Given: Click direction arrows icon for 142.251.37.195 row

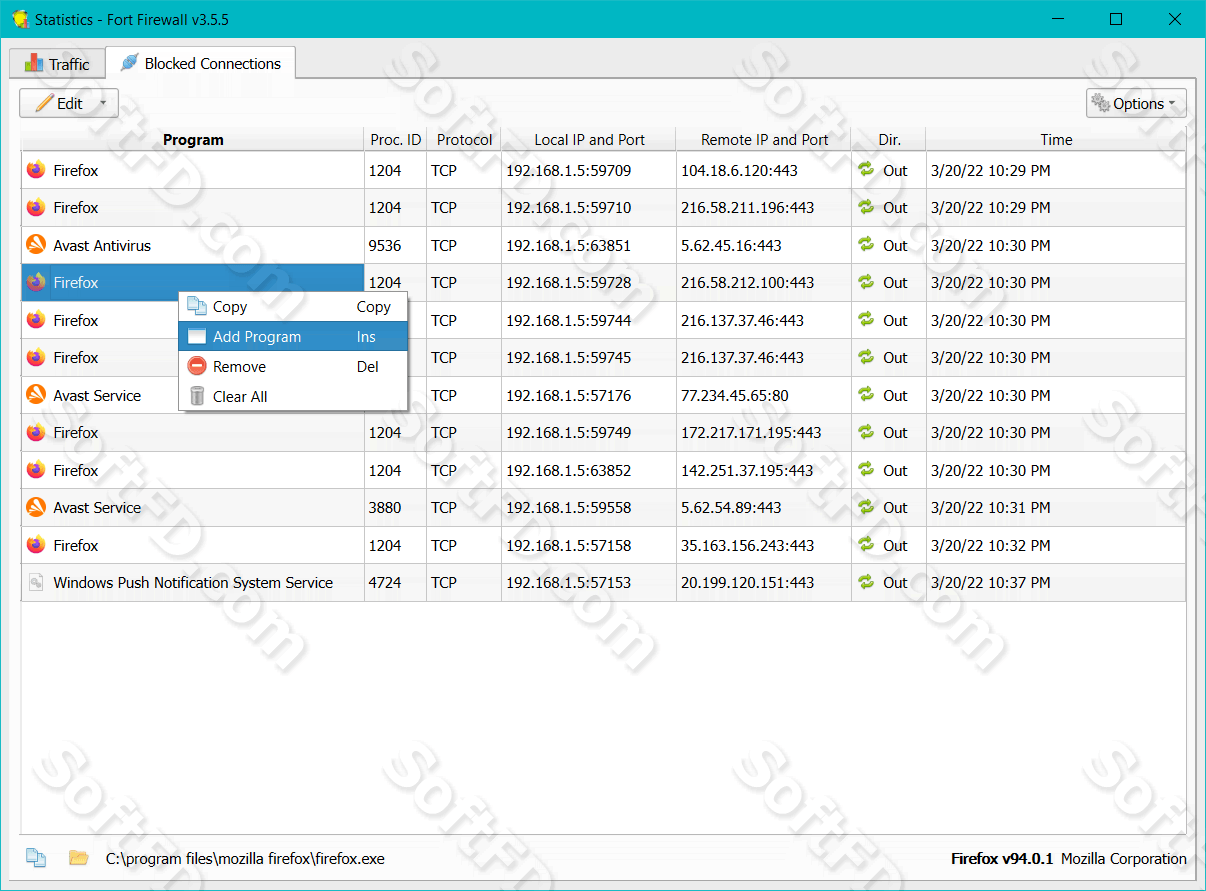Looking at the screenshot, I should click(x=866, y=470).
